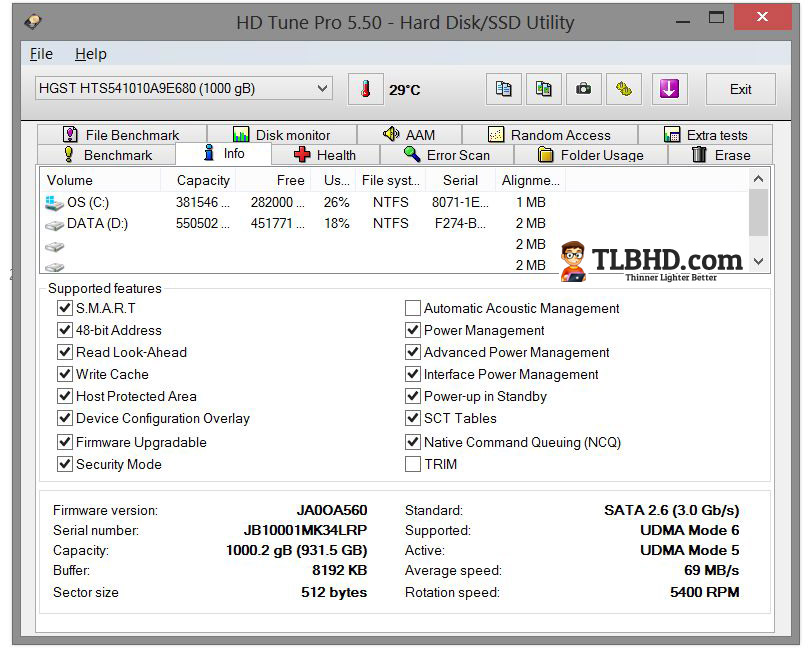Image resolution: width=812 pixels, height=656 pixels.
Task: Toggle the Host Protected Area checkbox
Action: point(64,396)
